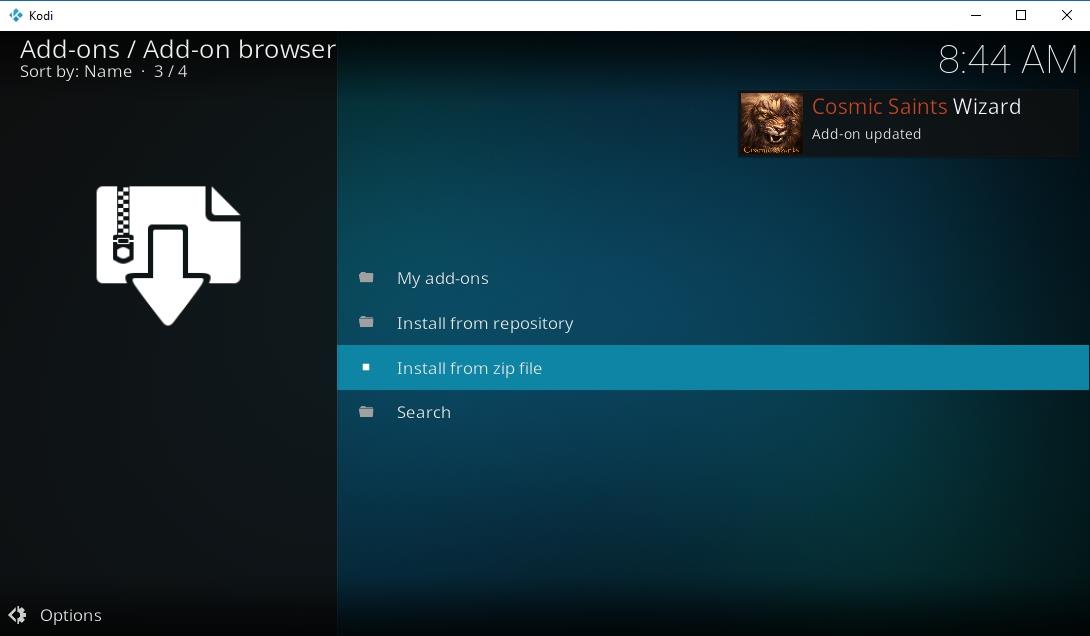Viewport: 1090px width, 636px height.
Task: Click the folder icon next to Install from repository
Action: pyautogui.click(x=366, y=322)
